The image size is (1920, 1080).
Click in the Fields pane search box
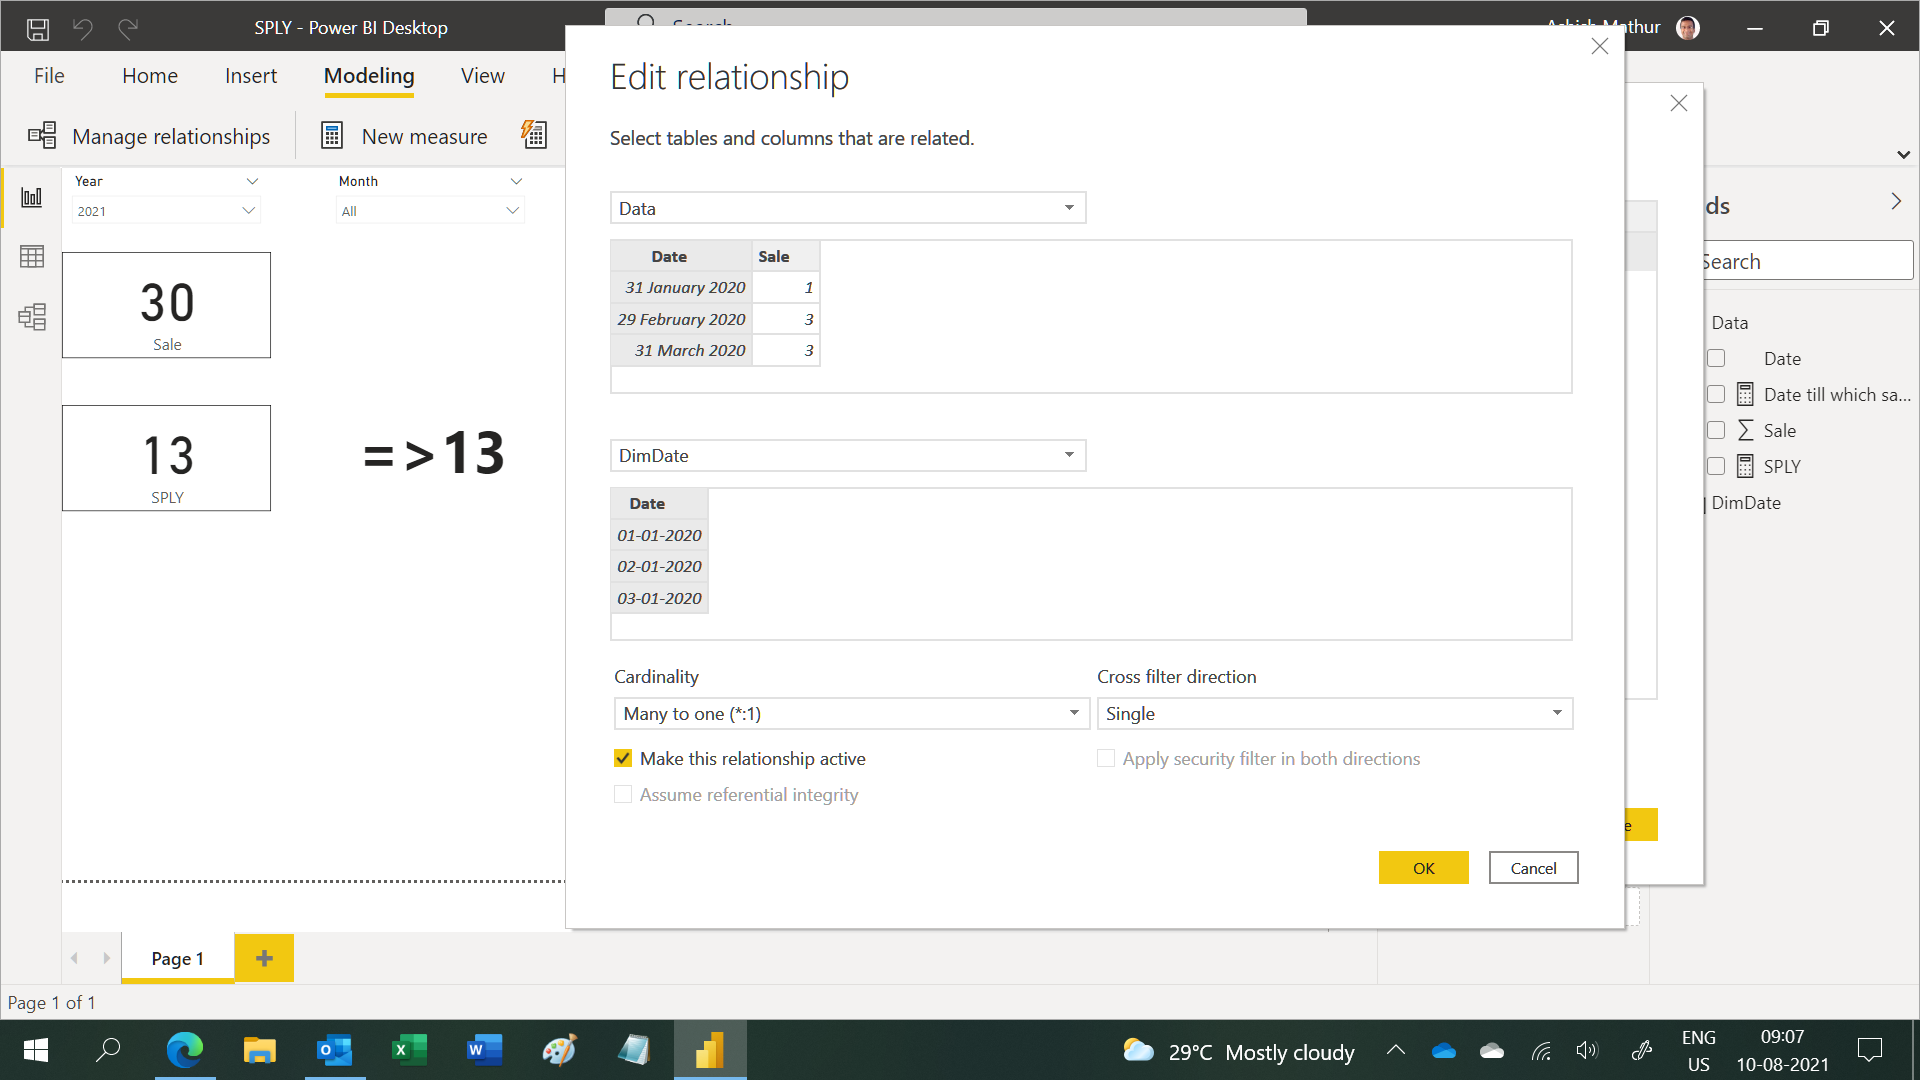point(1810,261)
